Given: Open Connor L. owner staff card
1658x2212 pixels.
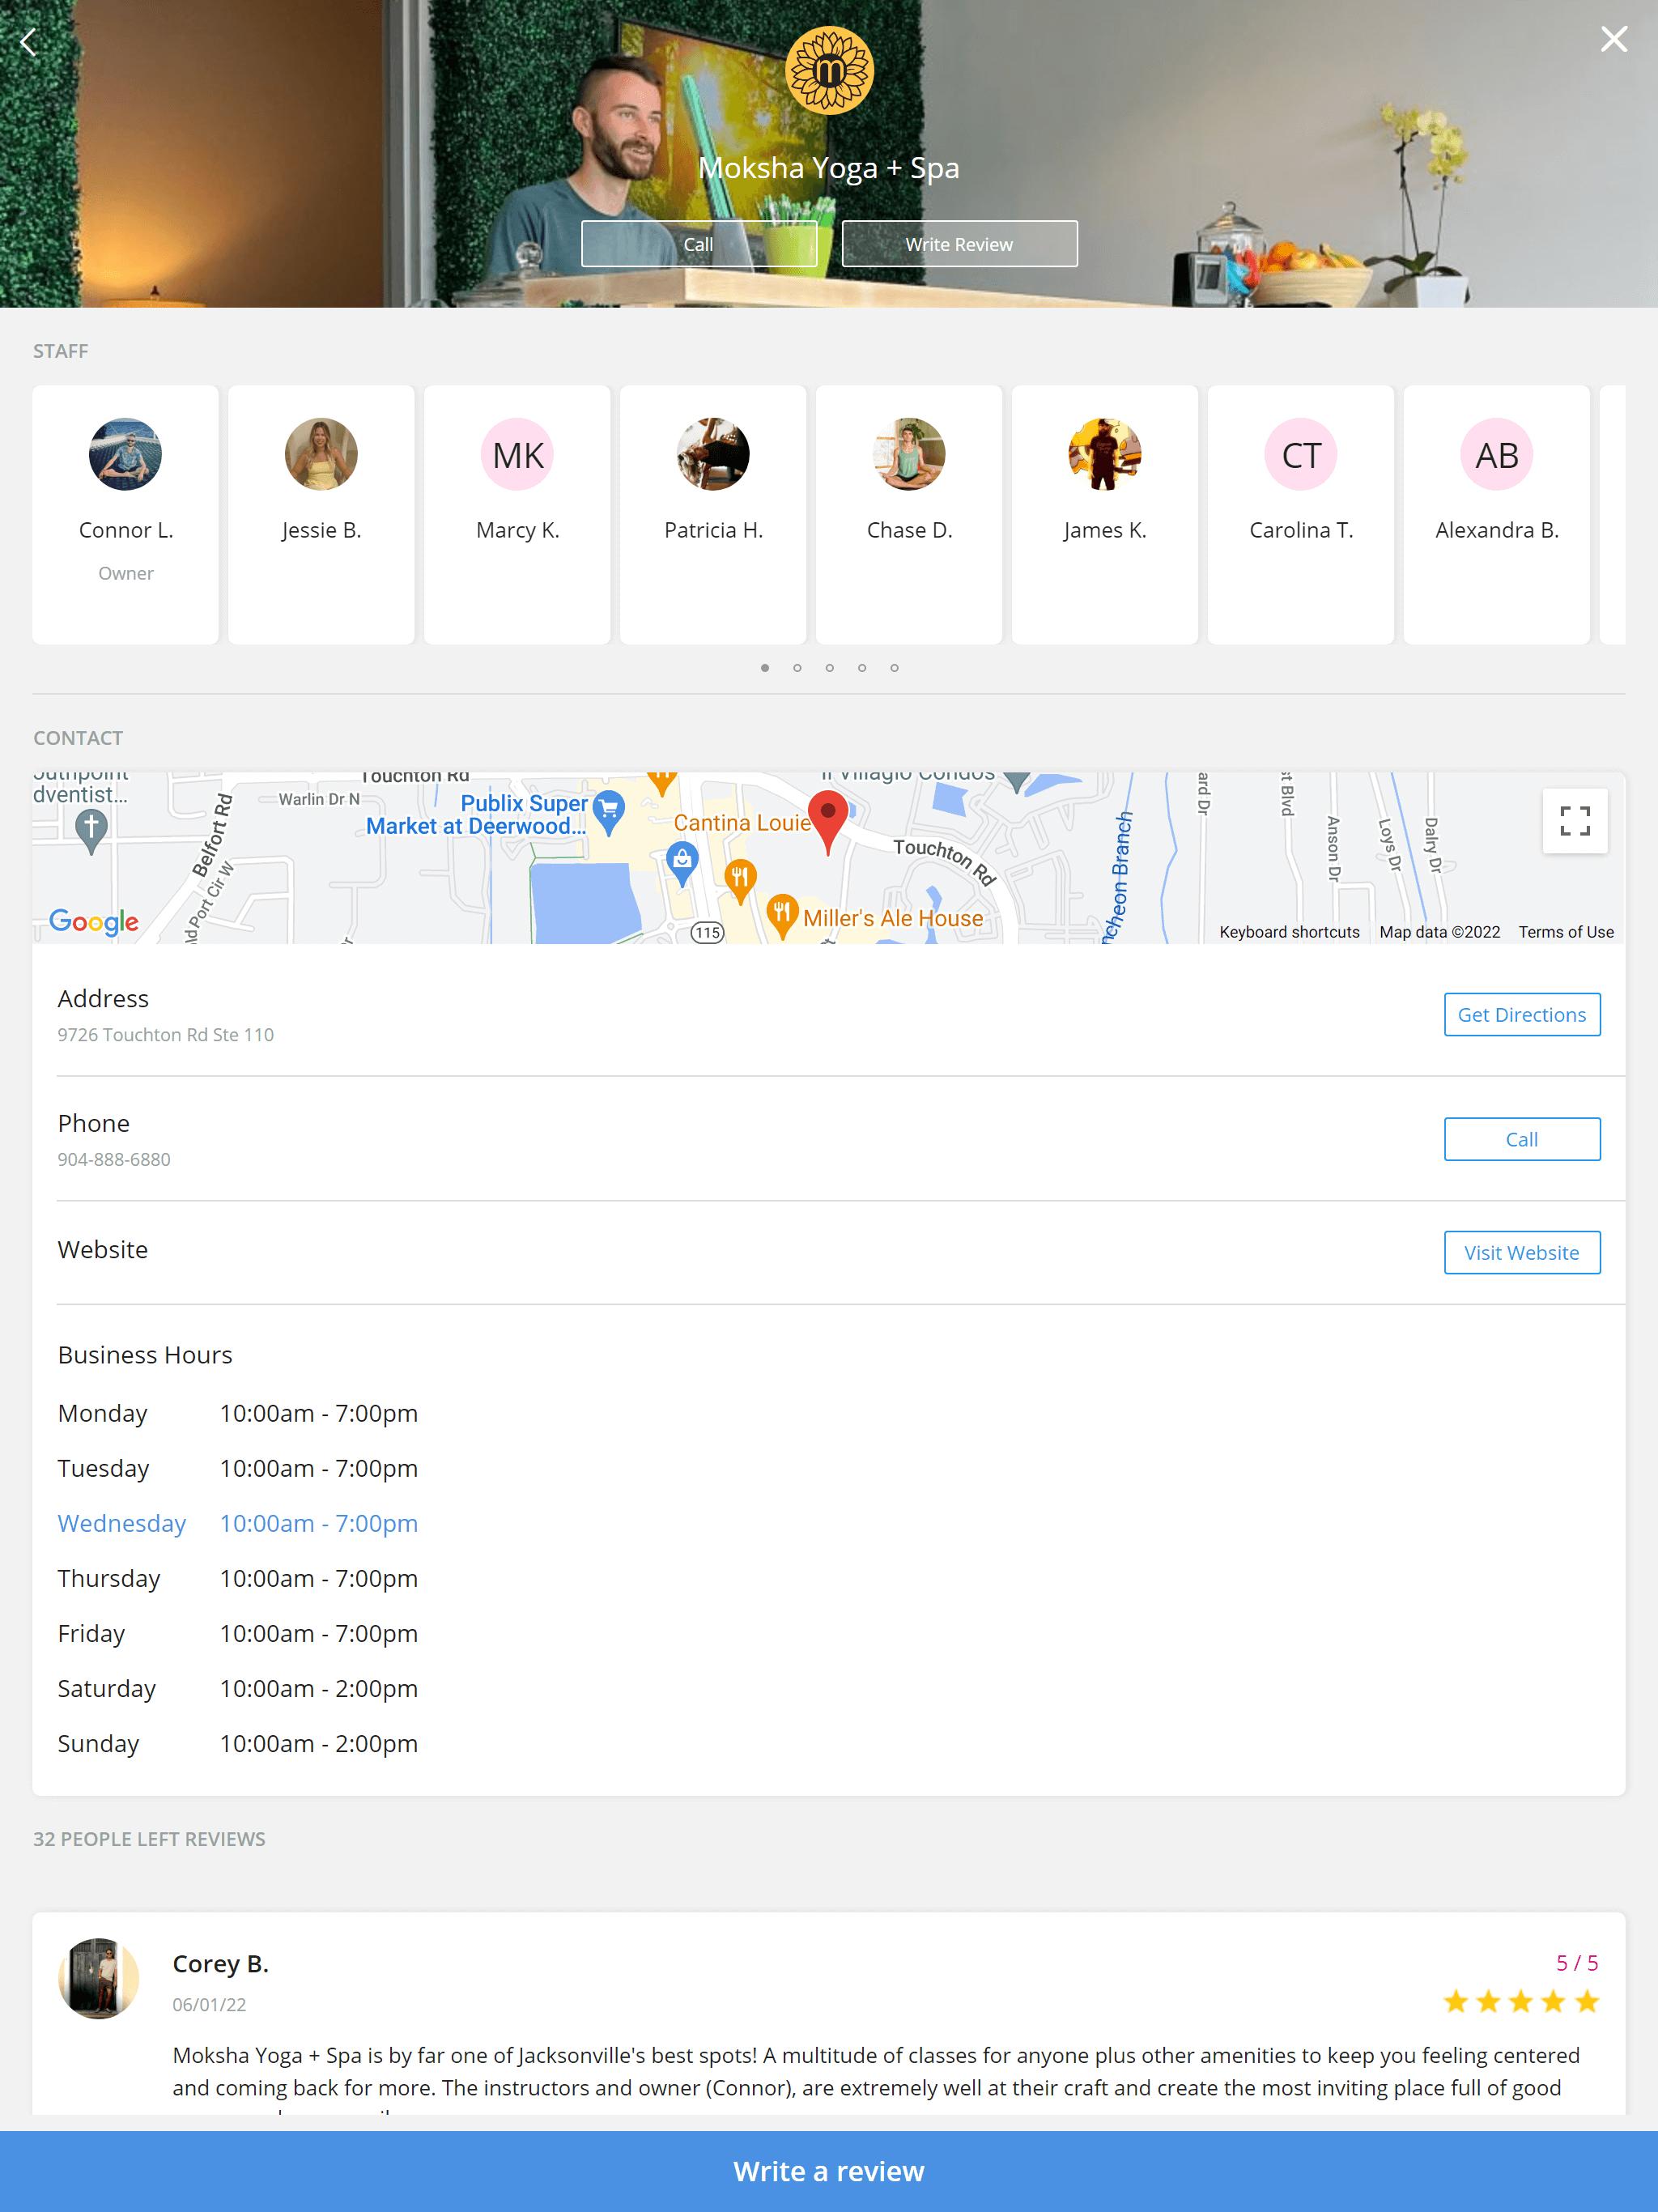Looking at the screenshot, I should point(125,514).
